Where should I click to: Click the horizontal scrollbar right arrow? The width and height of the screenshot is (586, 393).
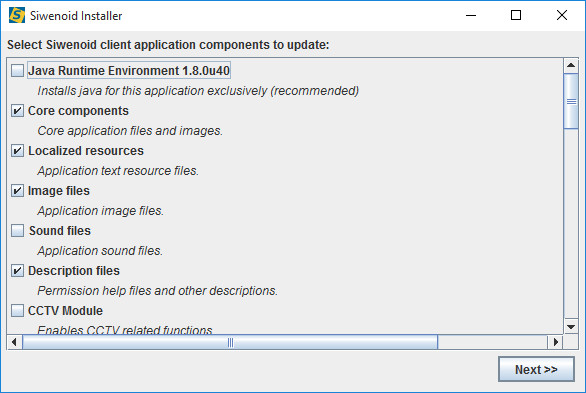(555, 342)
